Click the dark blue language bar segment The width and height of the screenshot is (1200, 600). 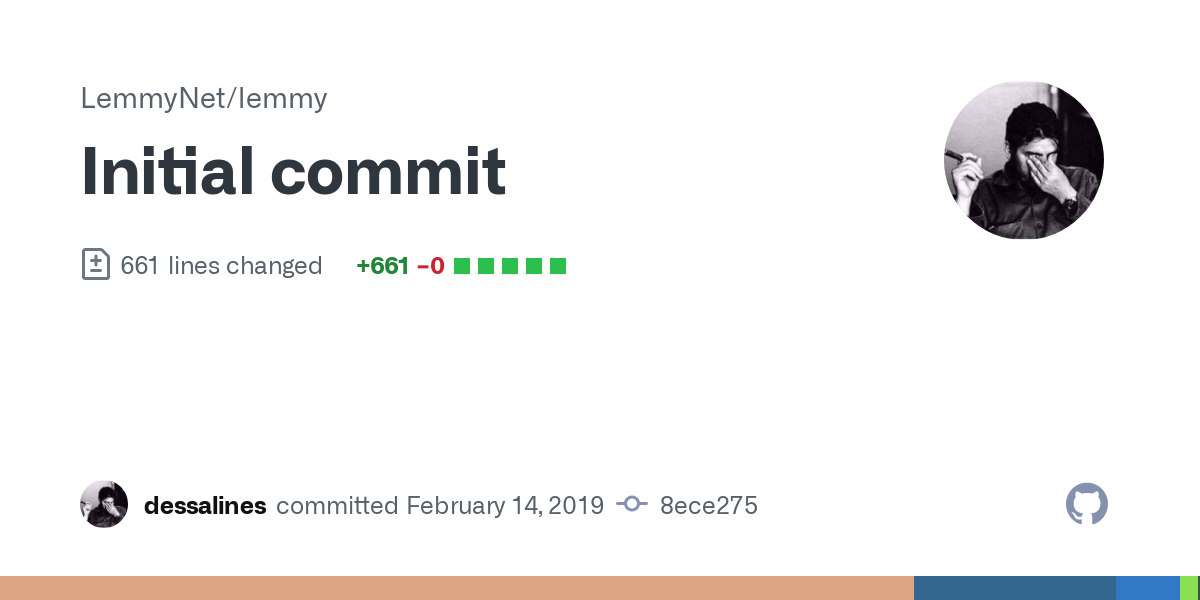(1015, 588)
